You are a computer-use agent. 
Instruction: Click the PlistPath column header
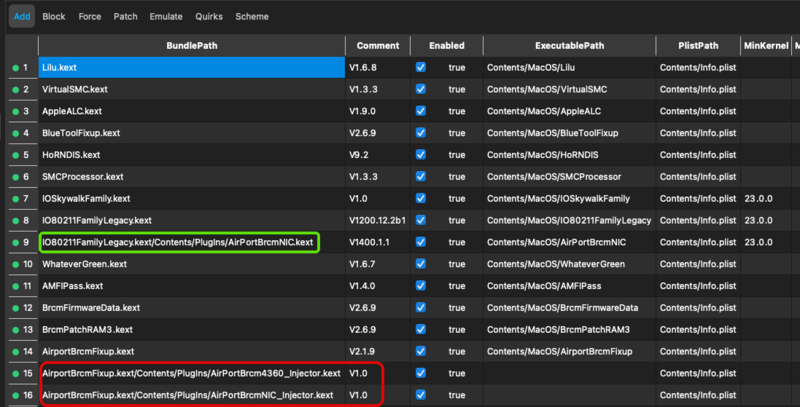click(698, 45)
